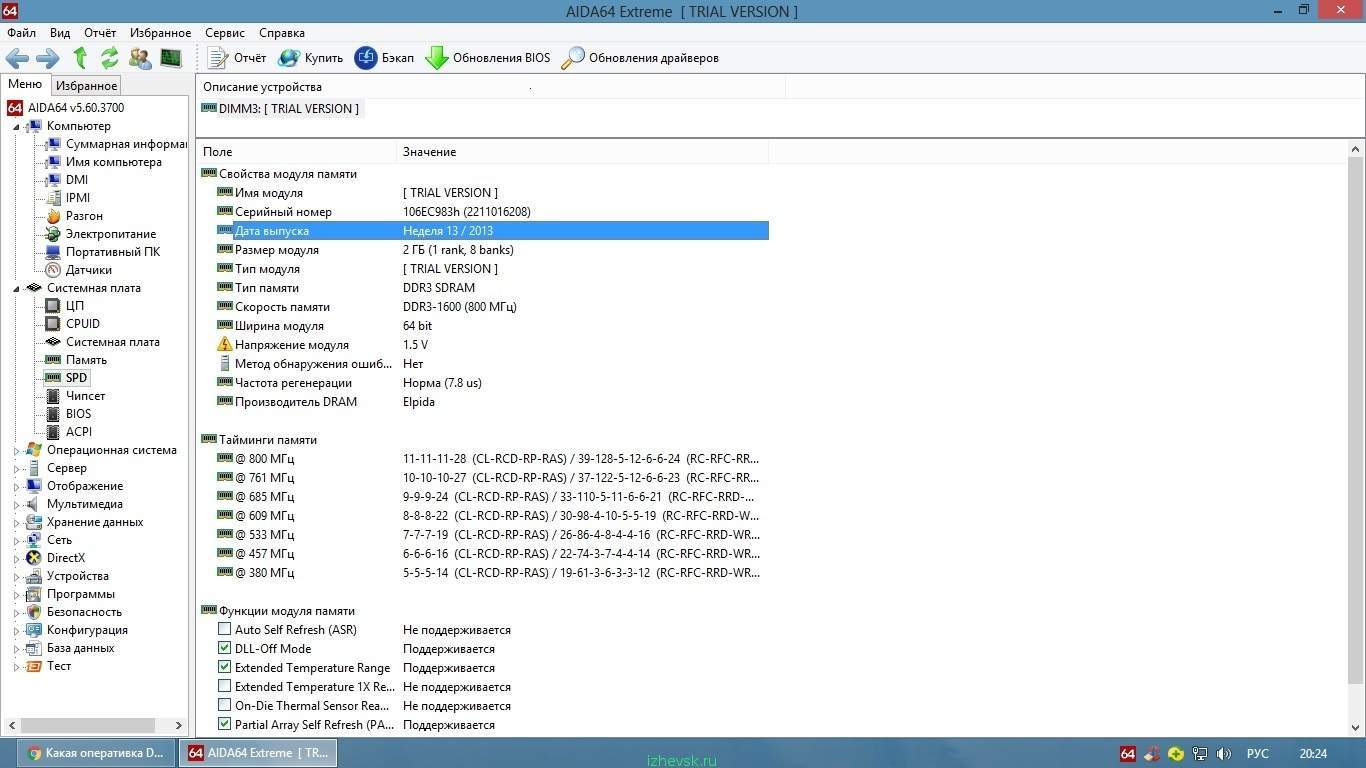
Task: Toggle Extended Temperature Range checkbox
Action: (225, 668)
